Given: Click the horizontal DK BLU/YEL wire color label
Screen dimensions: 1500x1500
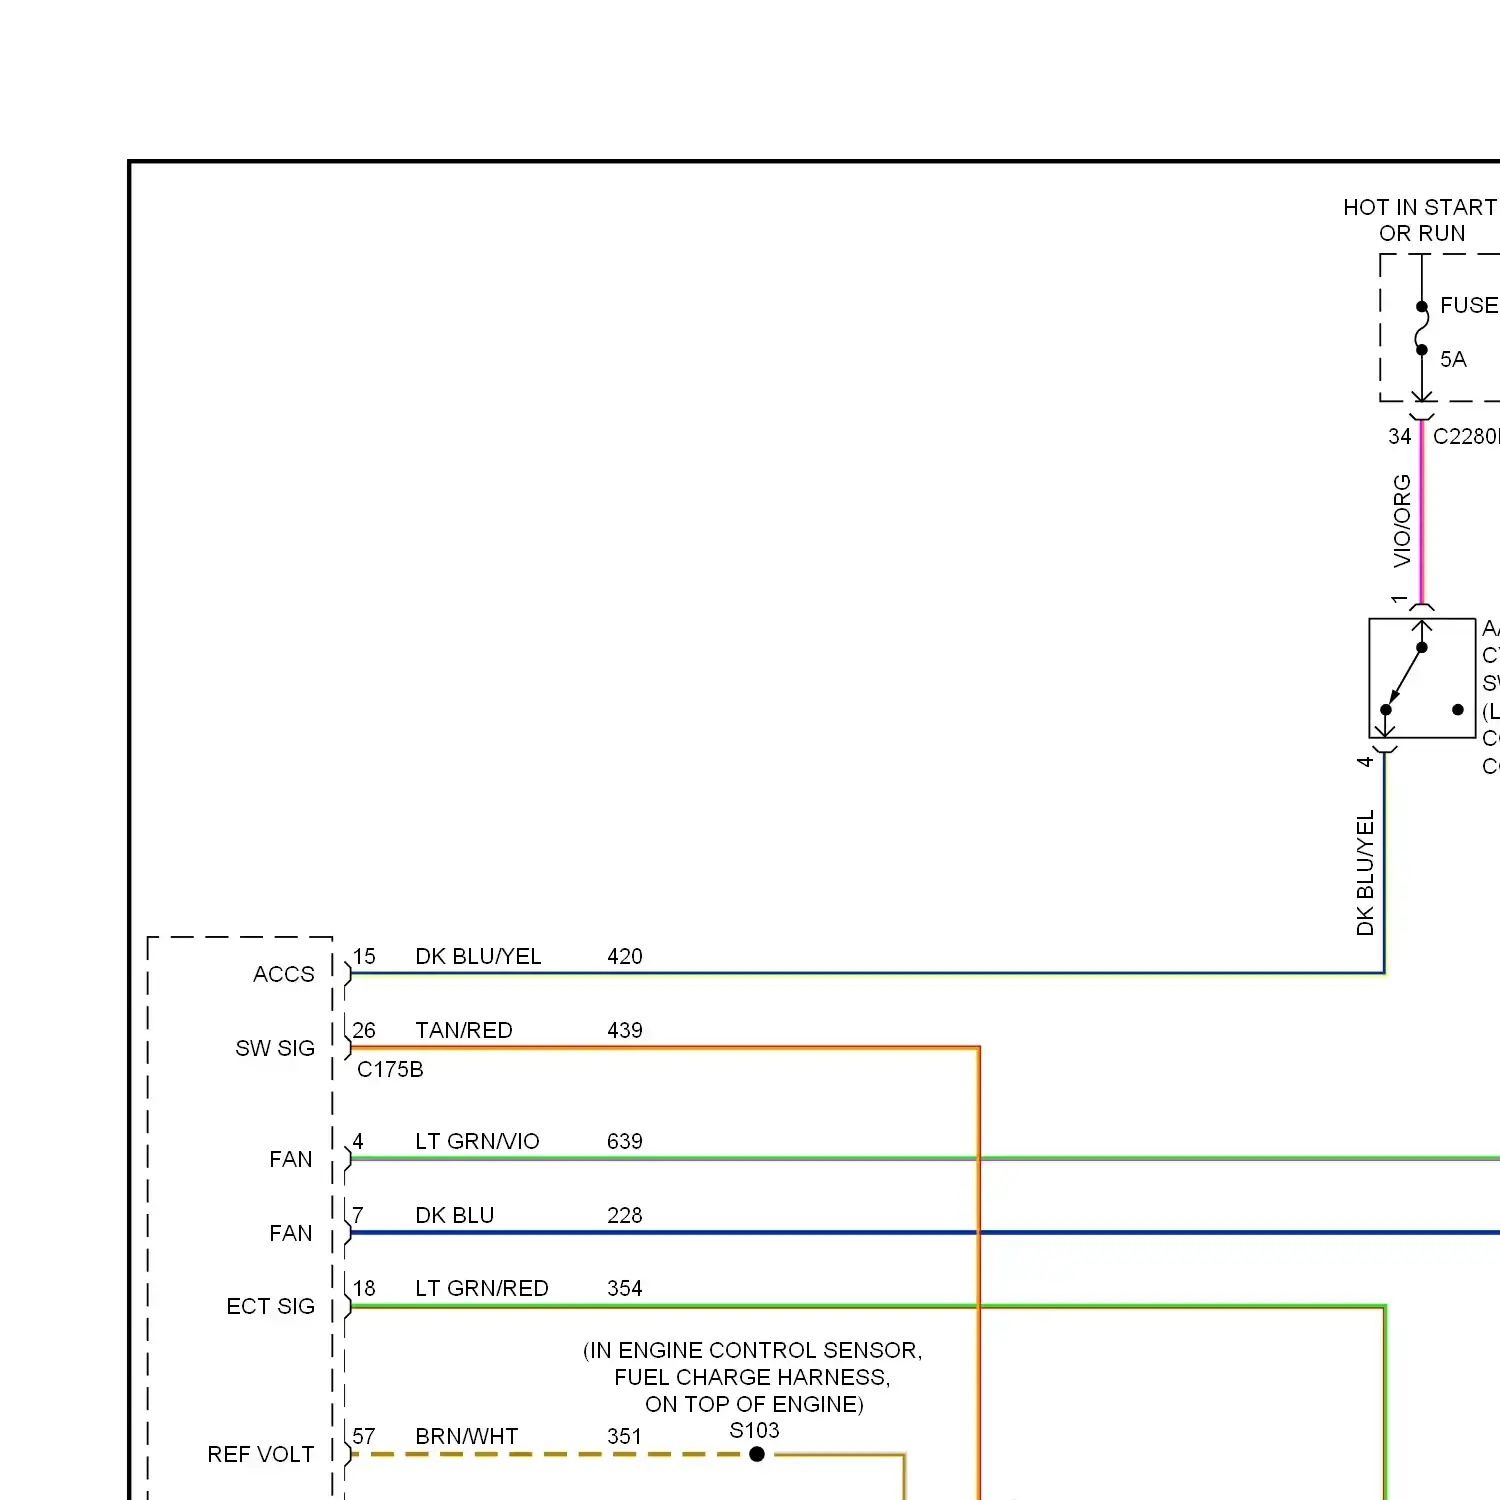Looking at the screenshot, I should tap(478, 956).
